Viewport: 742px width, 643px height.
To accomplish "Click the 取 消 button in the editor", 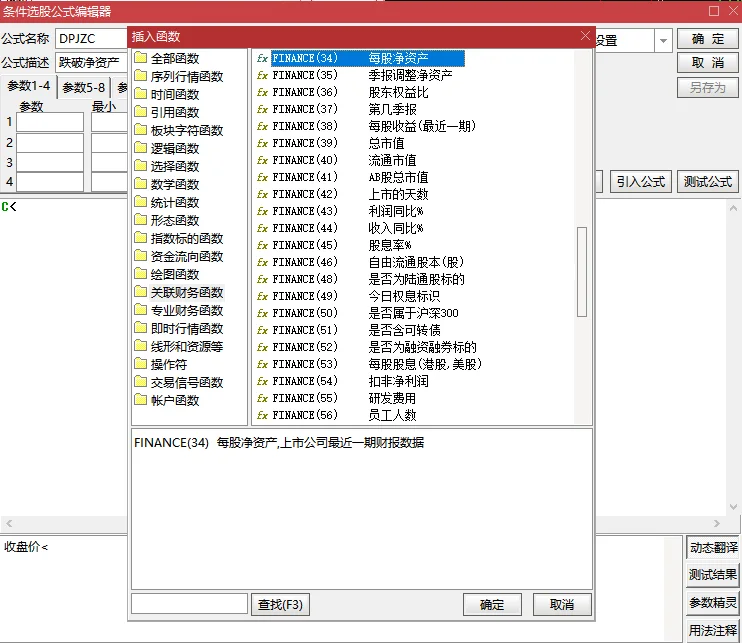I will tap(708, 62).
